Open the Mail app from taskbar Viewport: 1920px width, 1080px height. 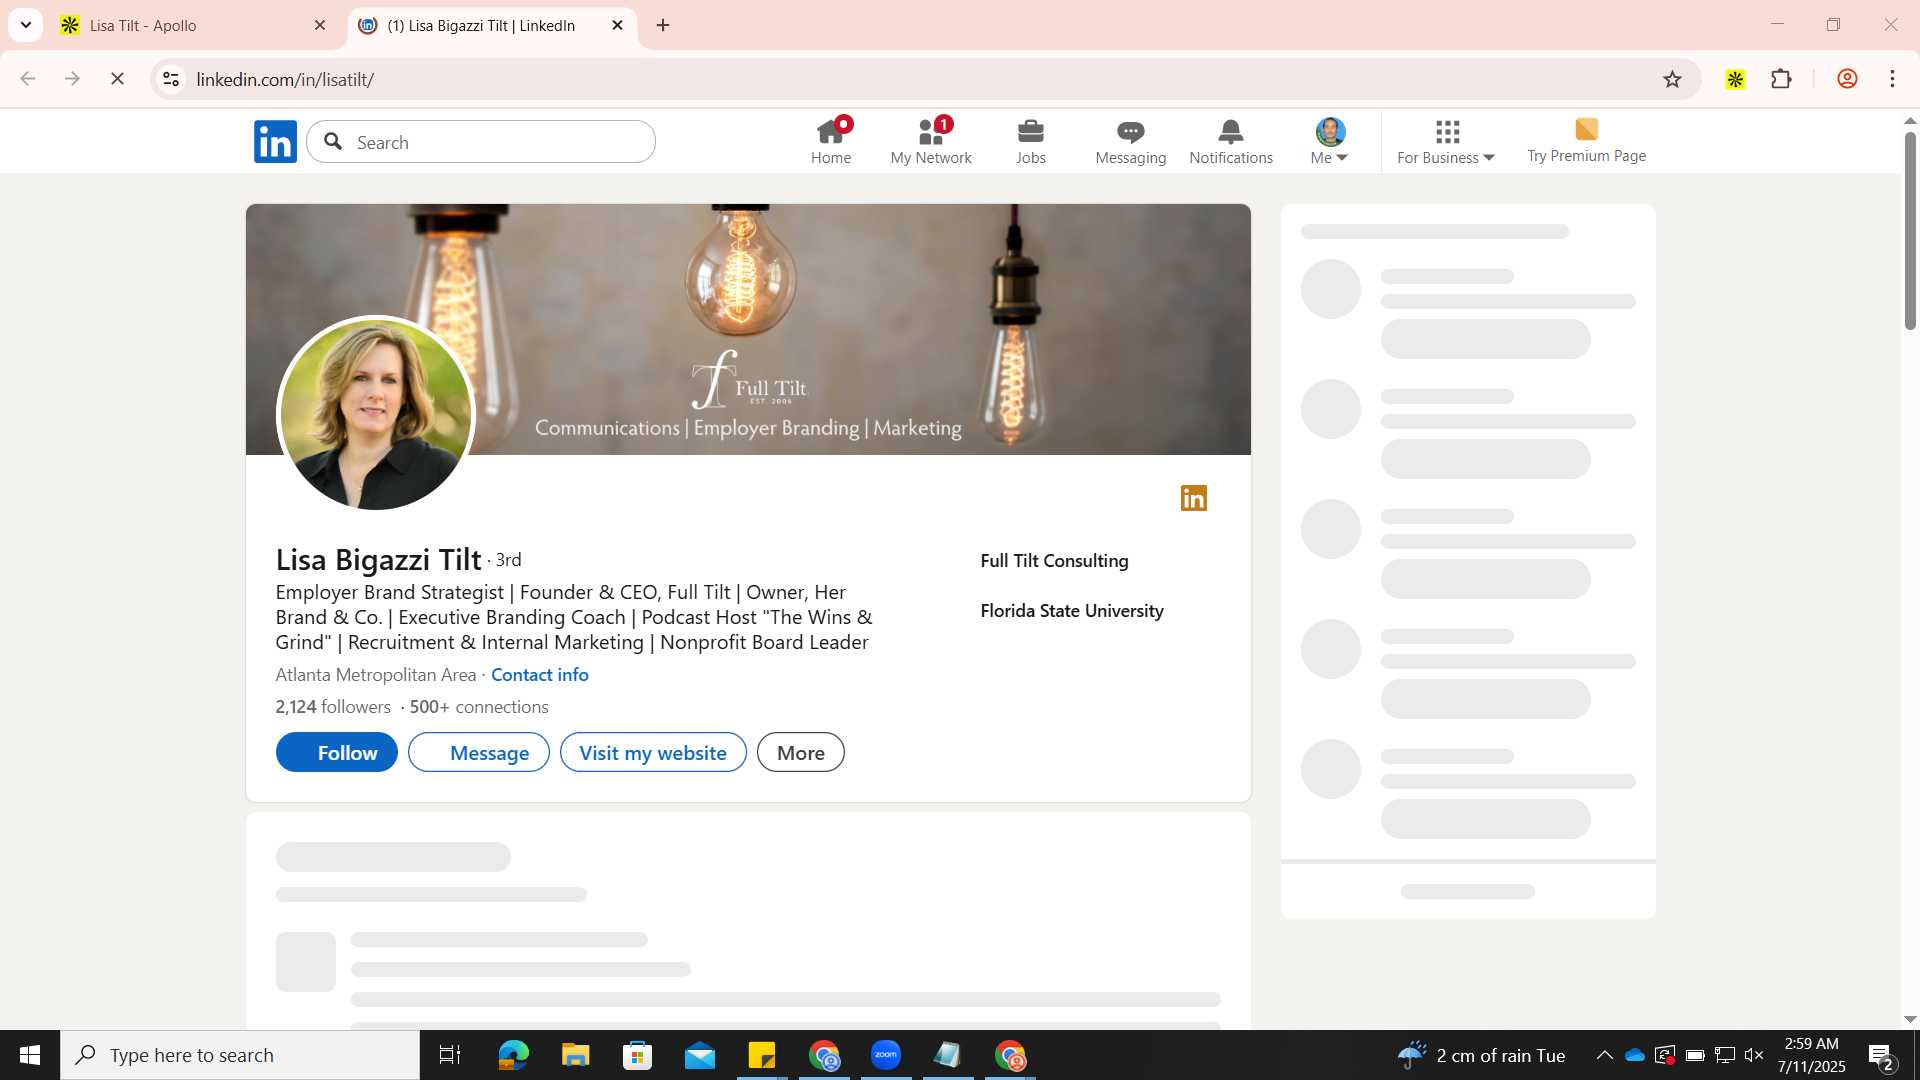(x=700, y=1055)
